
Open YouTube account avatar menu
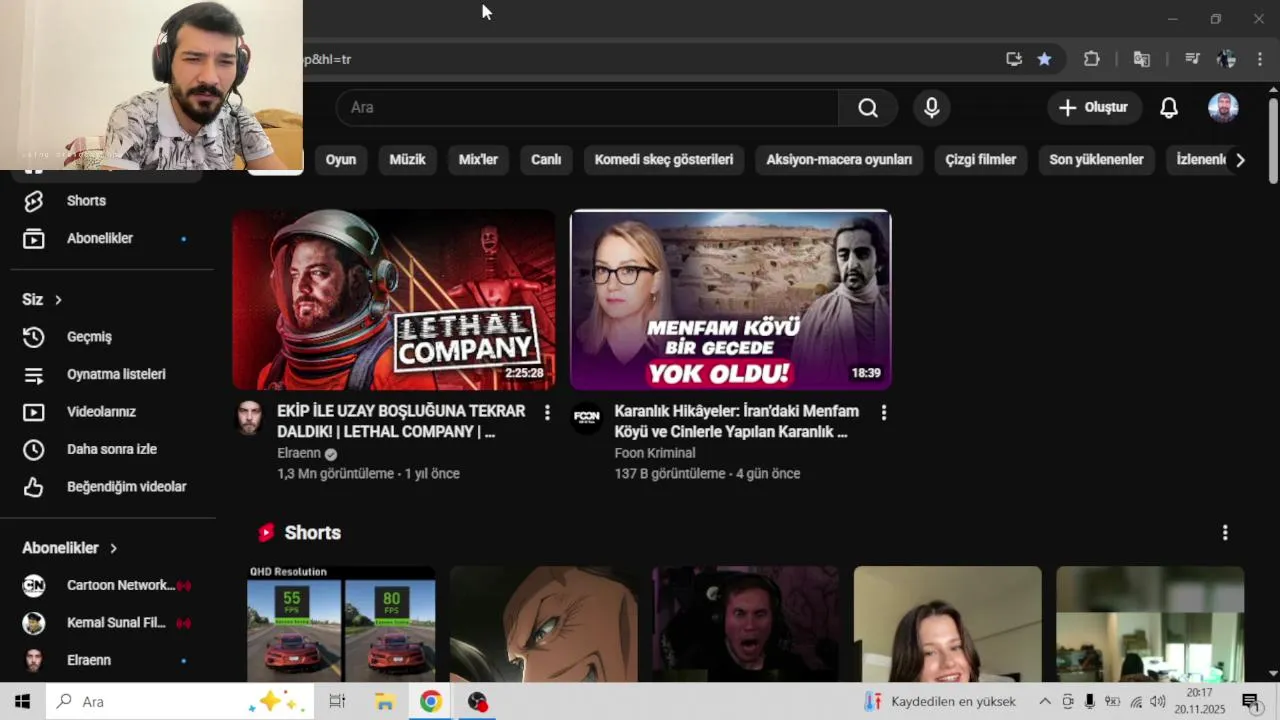1223,108
